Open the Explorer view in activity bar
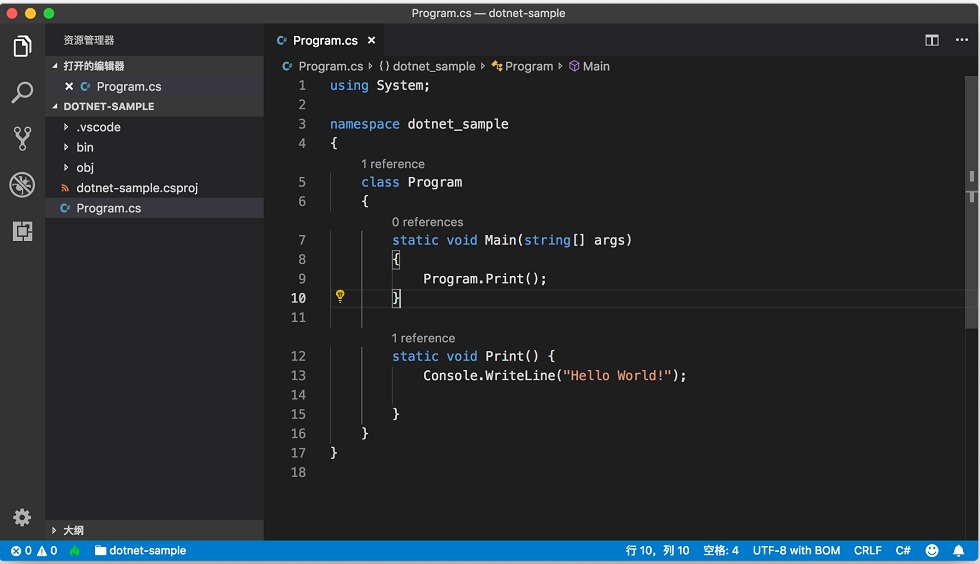The width and height of the screenshot is (980, 564). point(22,46)
